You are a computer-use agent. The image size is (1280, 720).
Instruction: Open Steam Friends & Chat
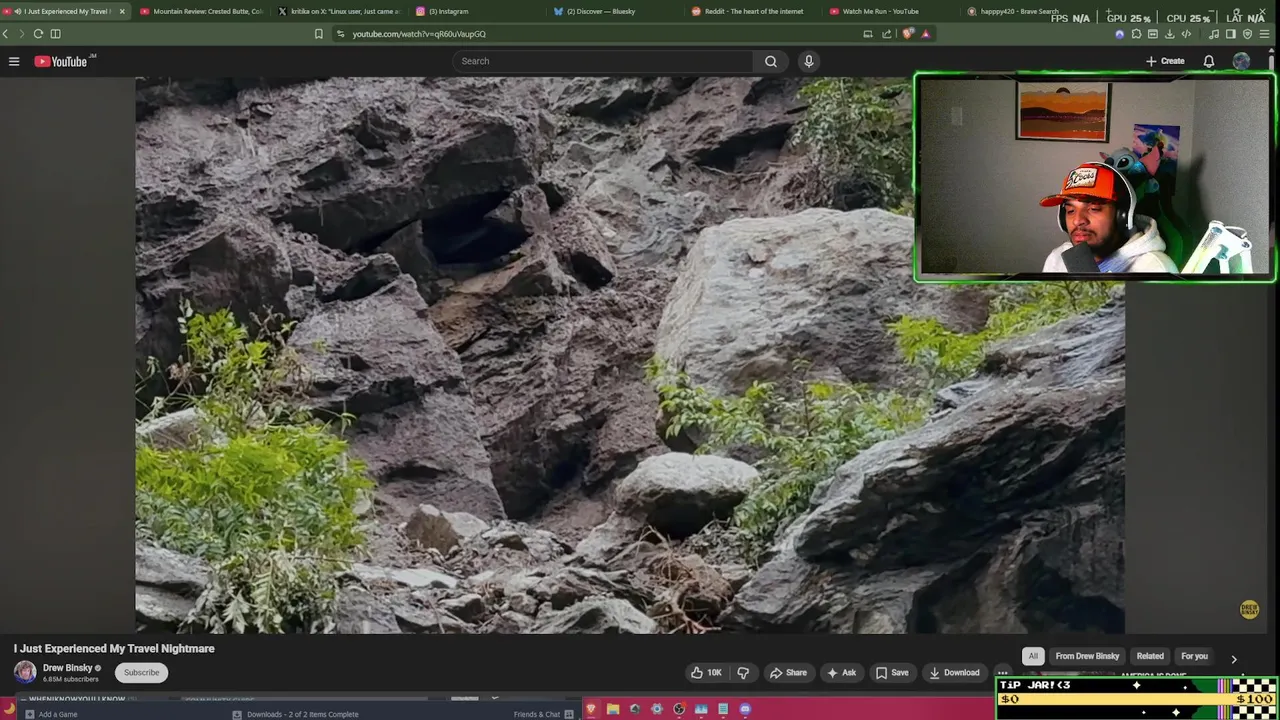click(543, 714)
